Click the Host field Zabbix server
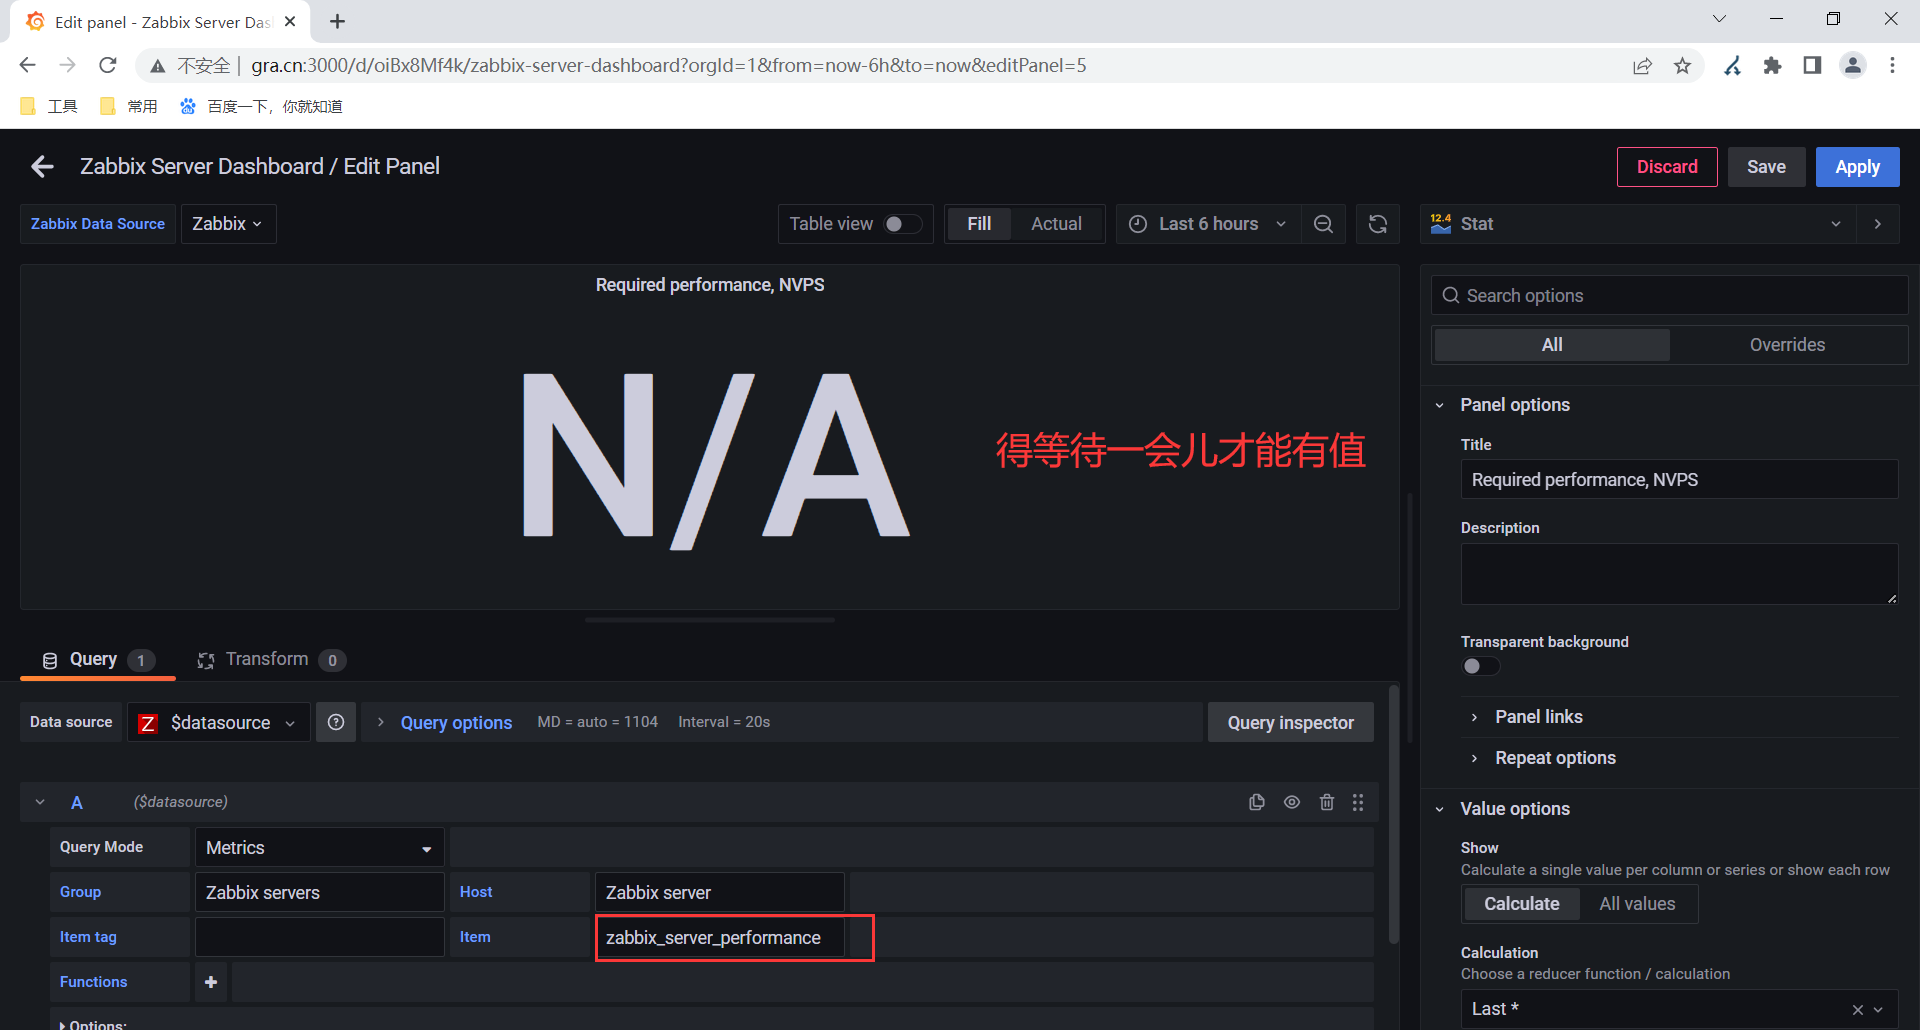 (x=719, y=892)
